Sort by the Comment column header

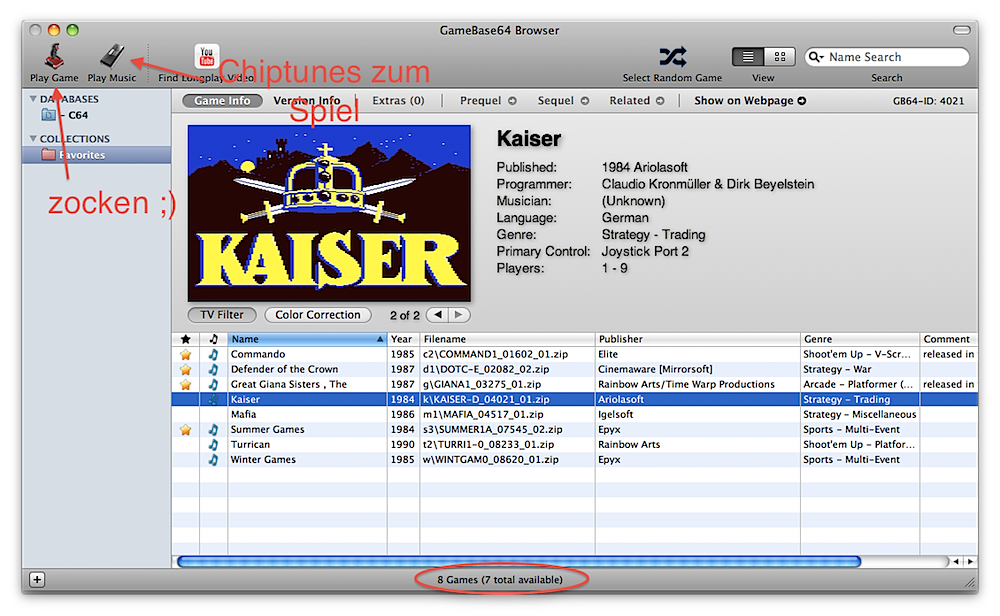[949, 339]
